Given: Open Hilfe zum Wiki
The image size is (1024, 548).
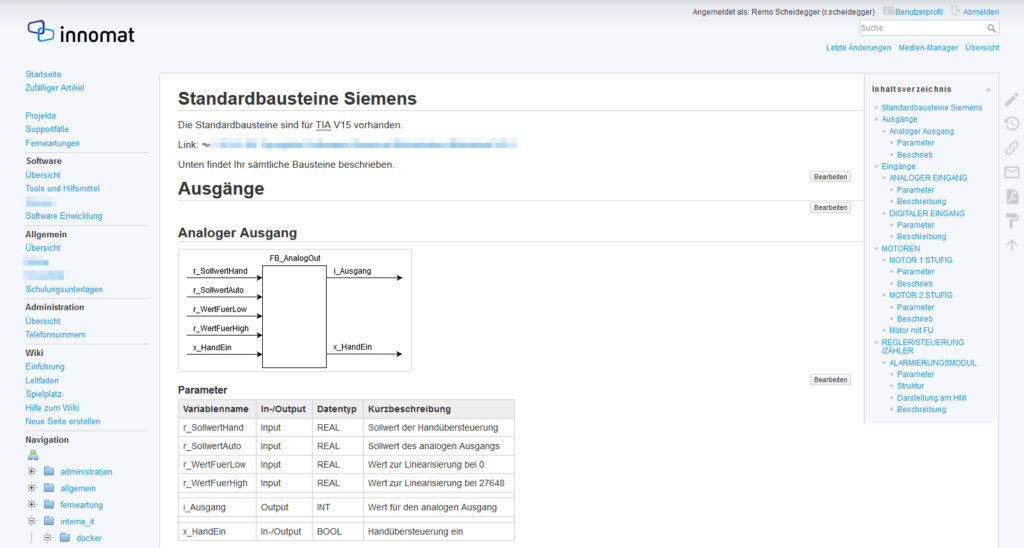Looking at the screenshot, I should point(52,408).
